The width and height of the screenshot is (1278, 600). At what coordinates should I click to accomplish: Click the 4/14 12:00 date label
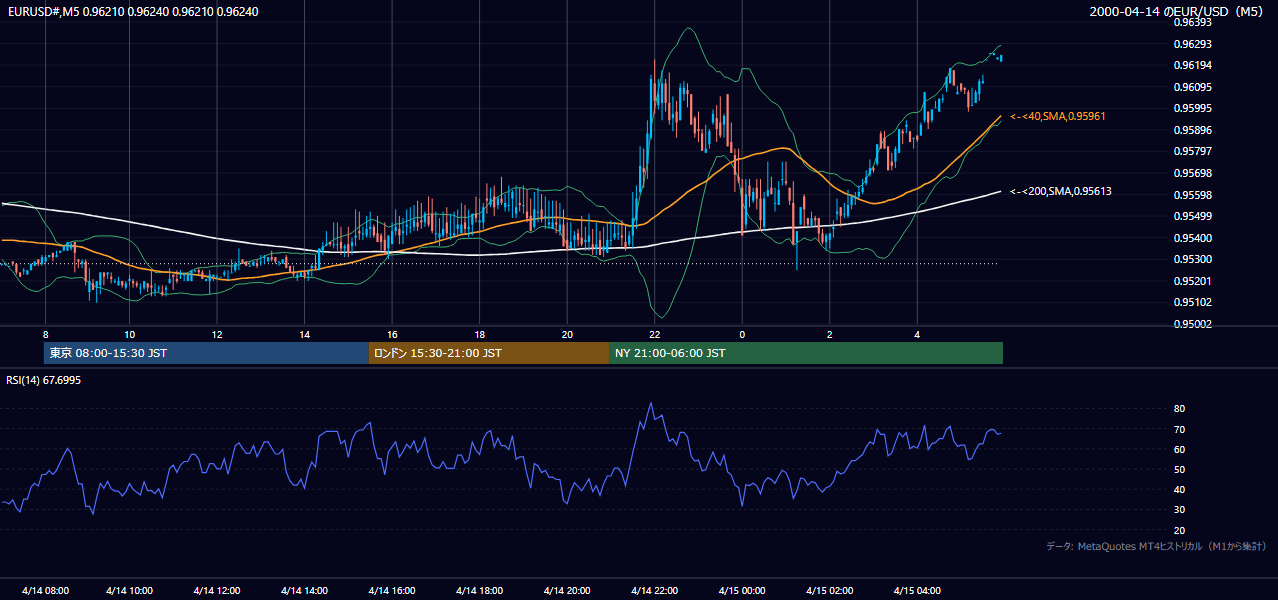(217, 591)
